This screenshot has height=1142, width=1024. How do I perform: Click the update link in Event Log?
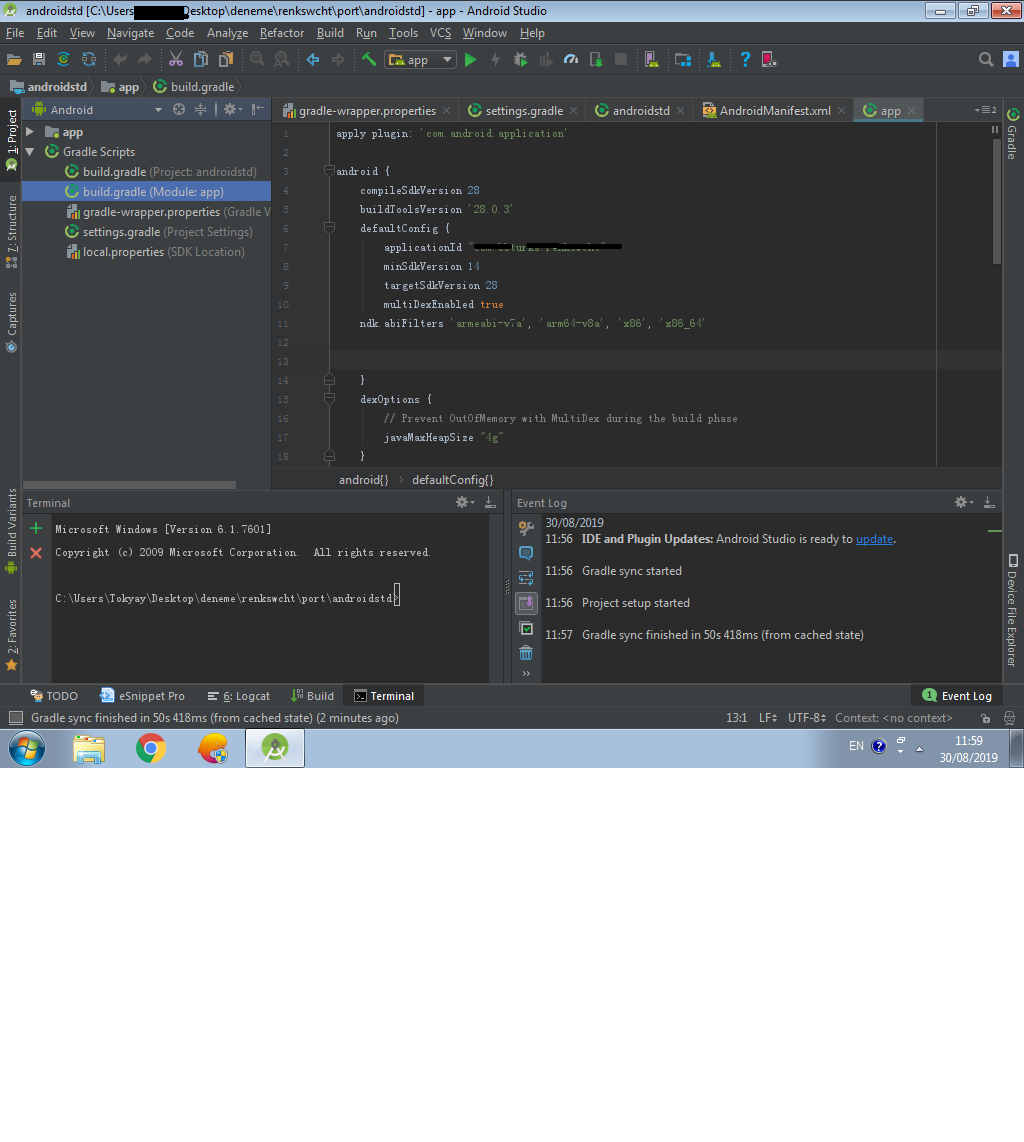(x=874, y=539)
